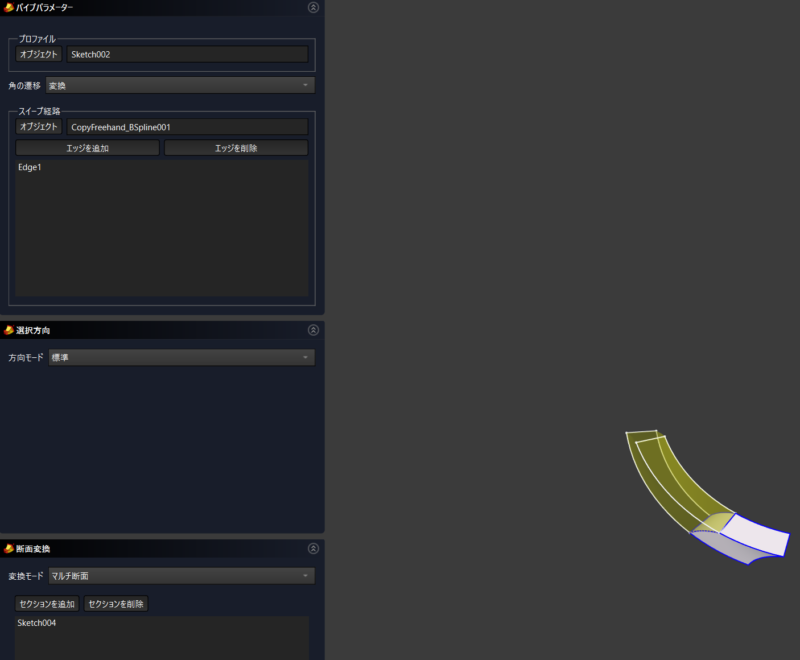Screen dimensions: 800x660
Task: Click the スイープ経路 オブジェクト button
Action: coord(39,126)
